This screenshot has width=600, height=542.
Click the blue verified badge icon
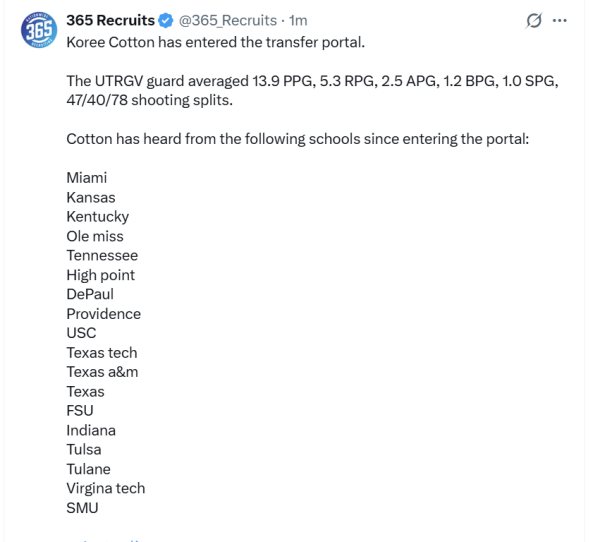[166, 21]
